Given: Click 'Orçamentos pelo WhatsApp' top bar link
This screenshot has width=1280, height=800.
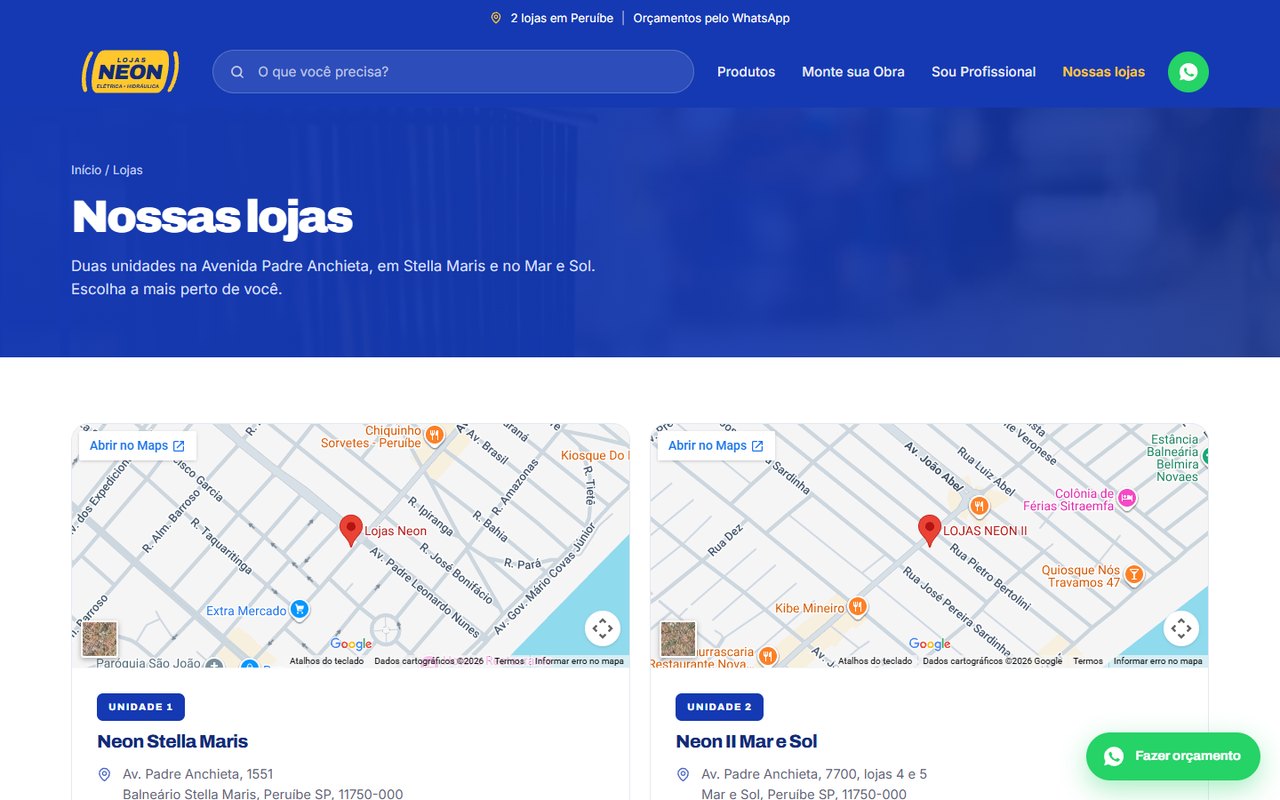Looking at the screenshot, I should tap(711, 18).
